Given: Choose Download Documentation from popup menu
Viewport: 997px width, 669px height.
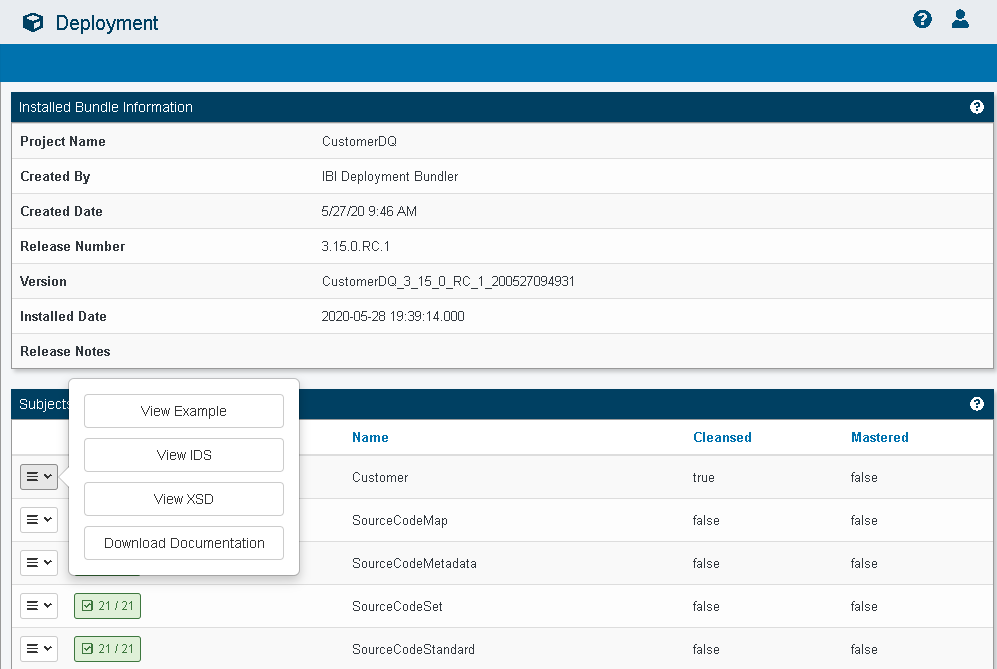Looking at the screenshot, I should 184,542.
